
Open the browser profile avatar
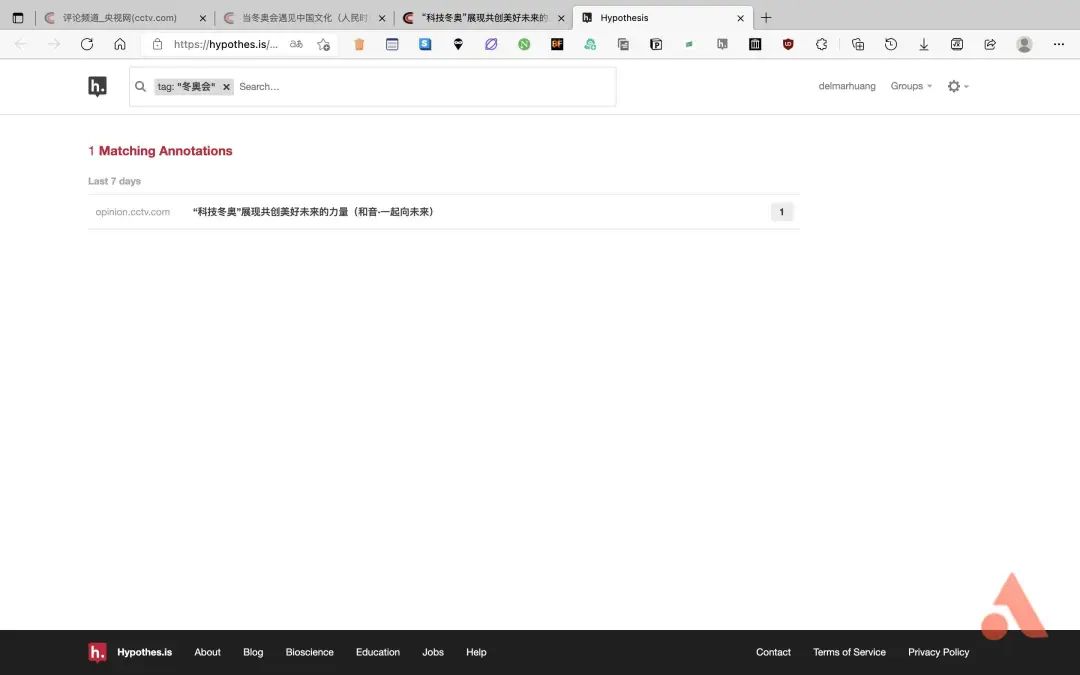click(1024, 44)
